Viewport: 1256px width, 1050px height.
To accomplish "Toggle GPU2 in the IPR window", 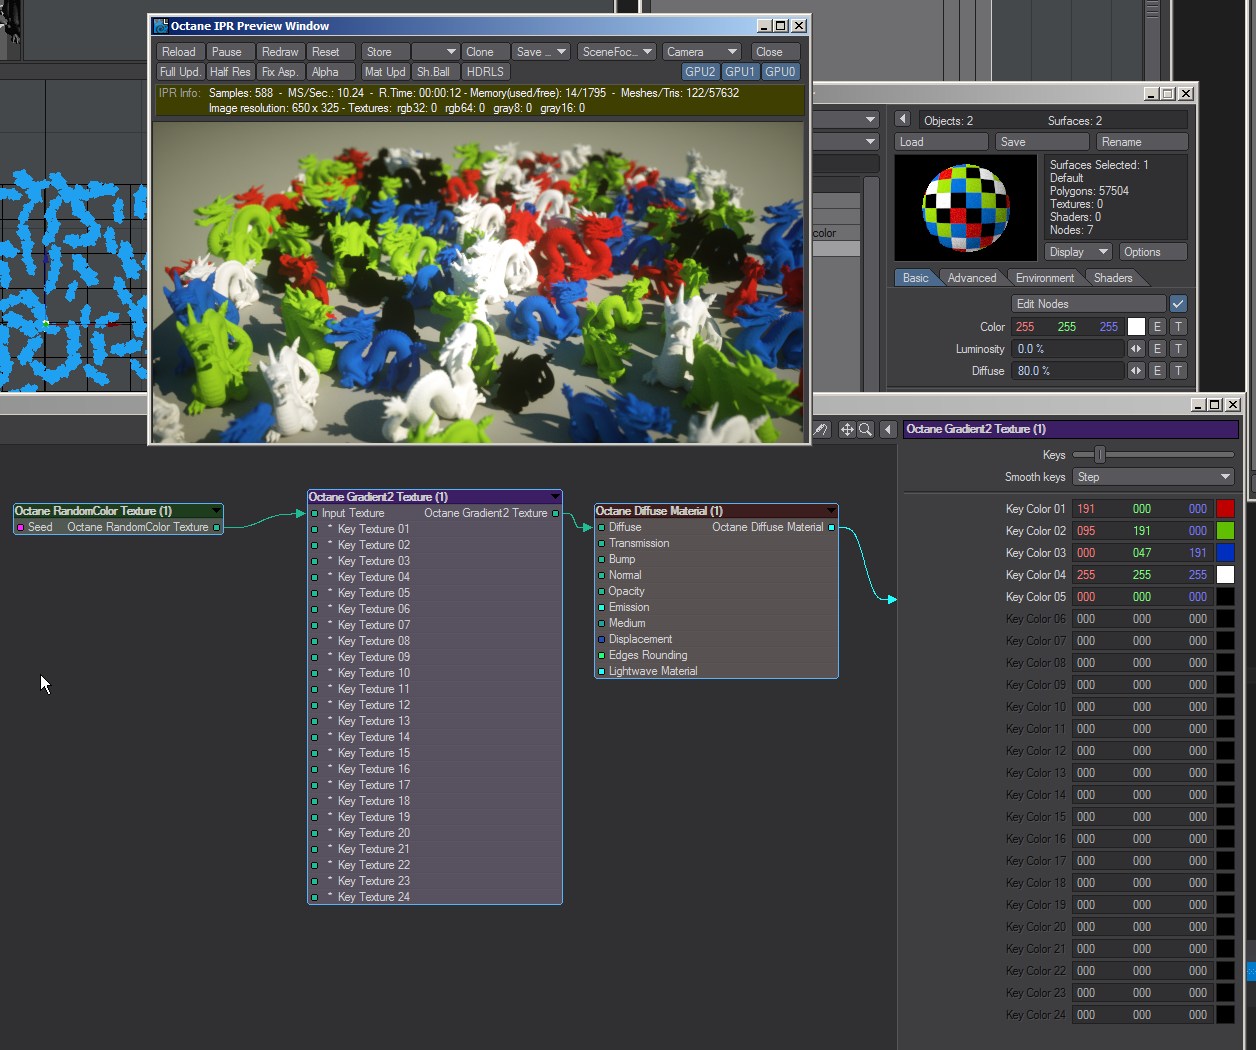I will (x=700, y=72).
